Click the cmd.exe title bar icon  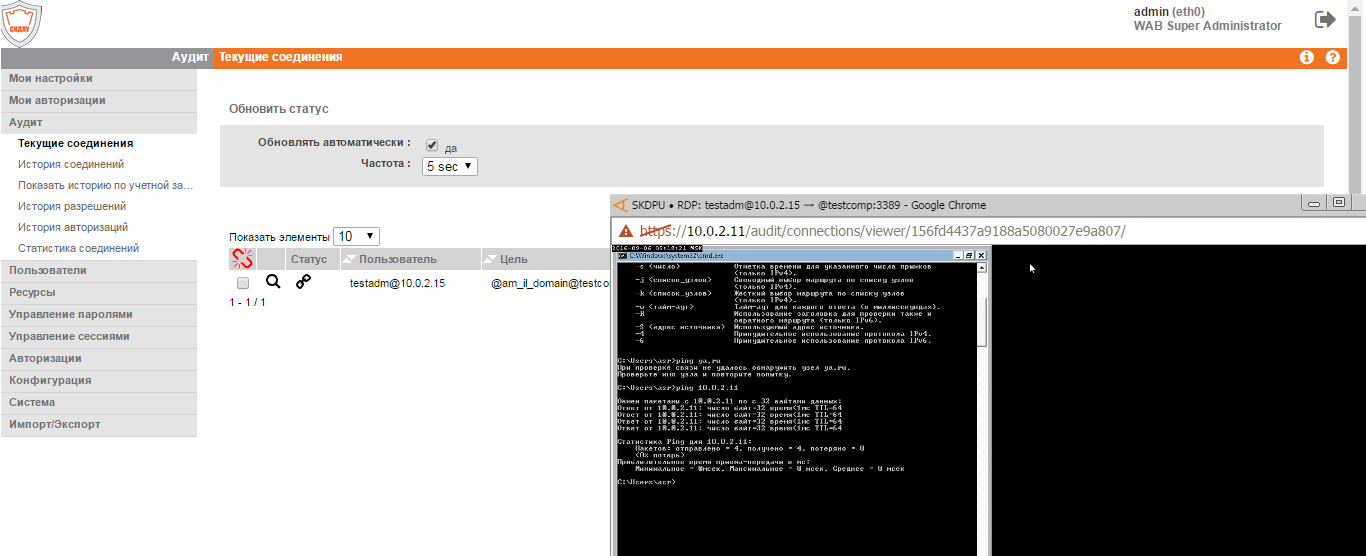tap(622, 257)
